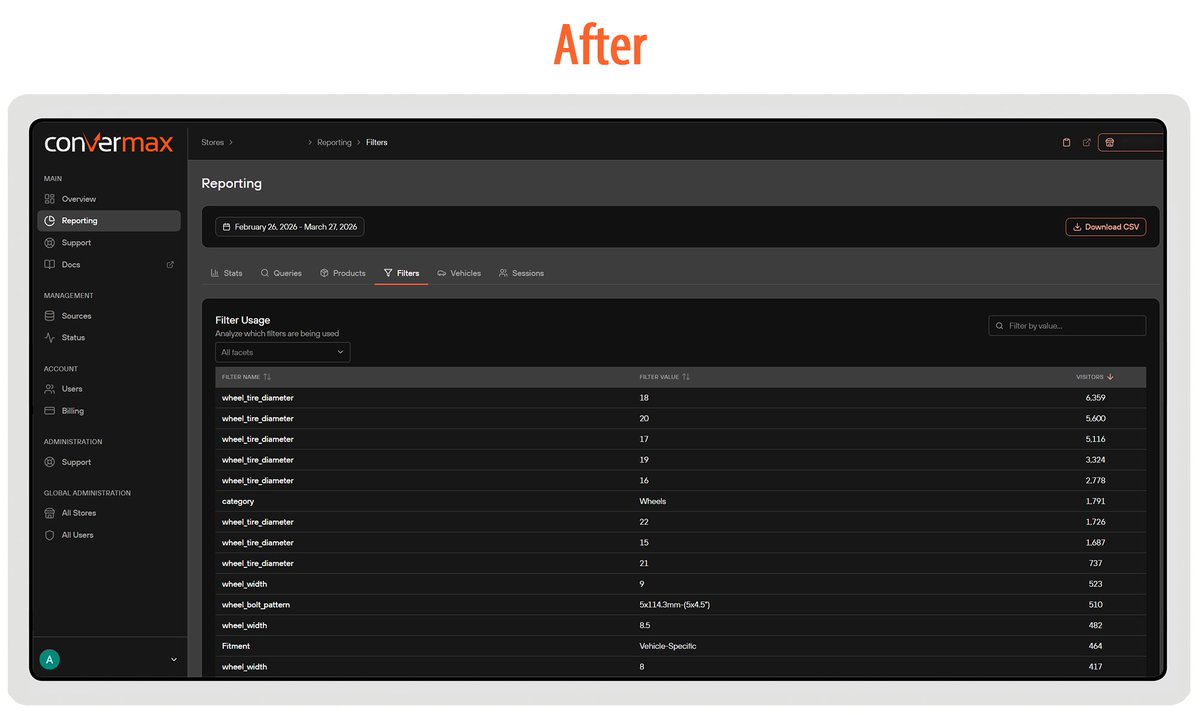Click the Support icon under Main
The image size is (1200, 715).
coord(50,243)
